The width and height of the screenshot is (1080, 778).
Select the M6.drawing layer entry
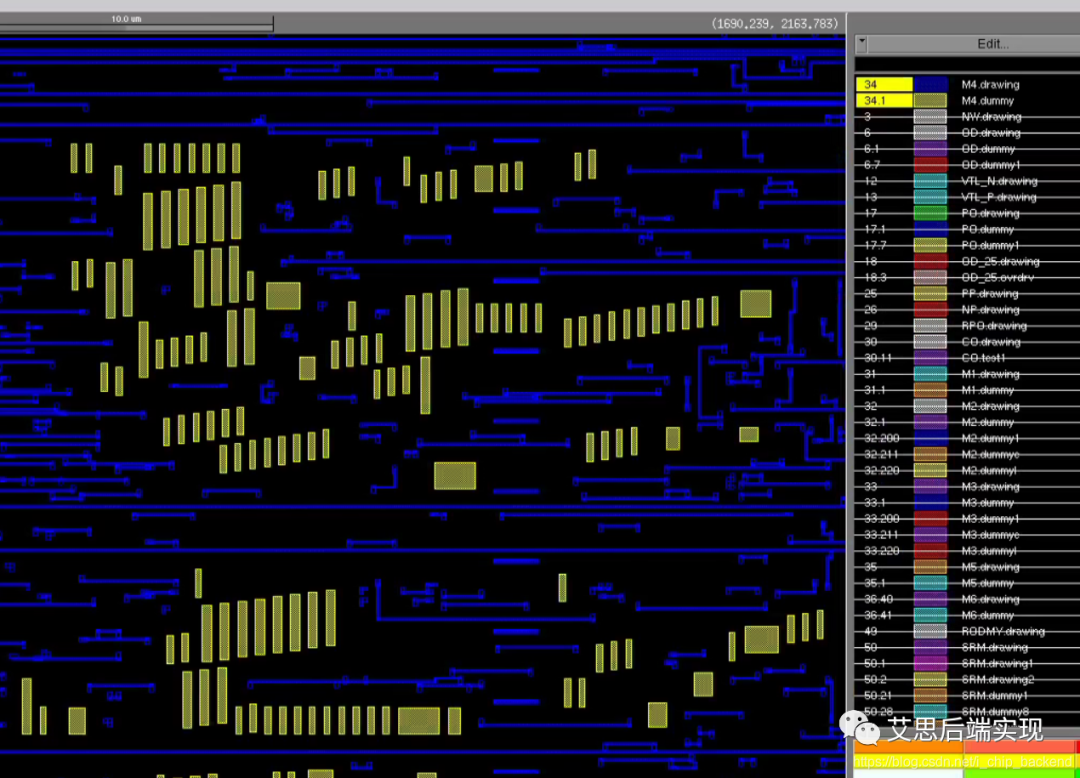click(x=990, y=599)
